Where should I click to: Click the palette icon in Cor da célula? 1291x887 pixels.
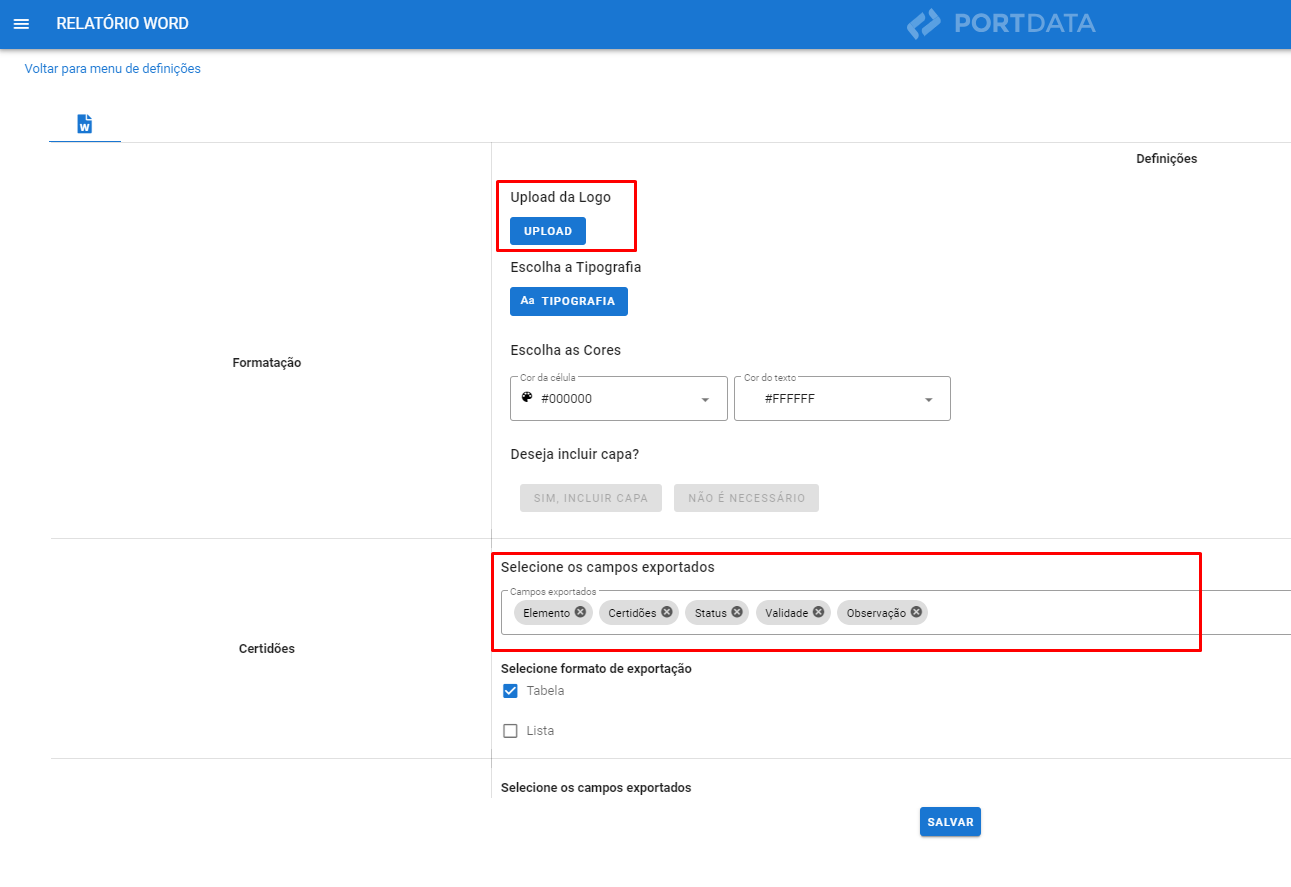pos(527,397)
